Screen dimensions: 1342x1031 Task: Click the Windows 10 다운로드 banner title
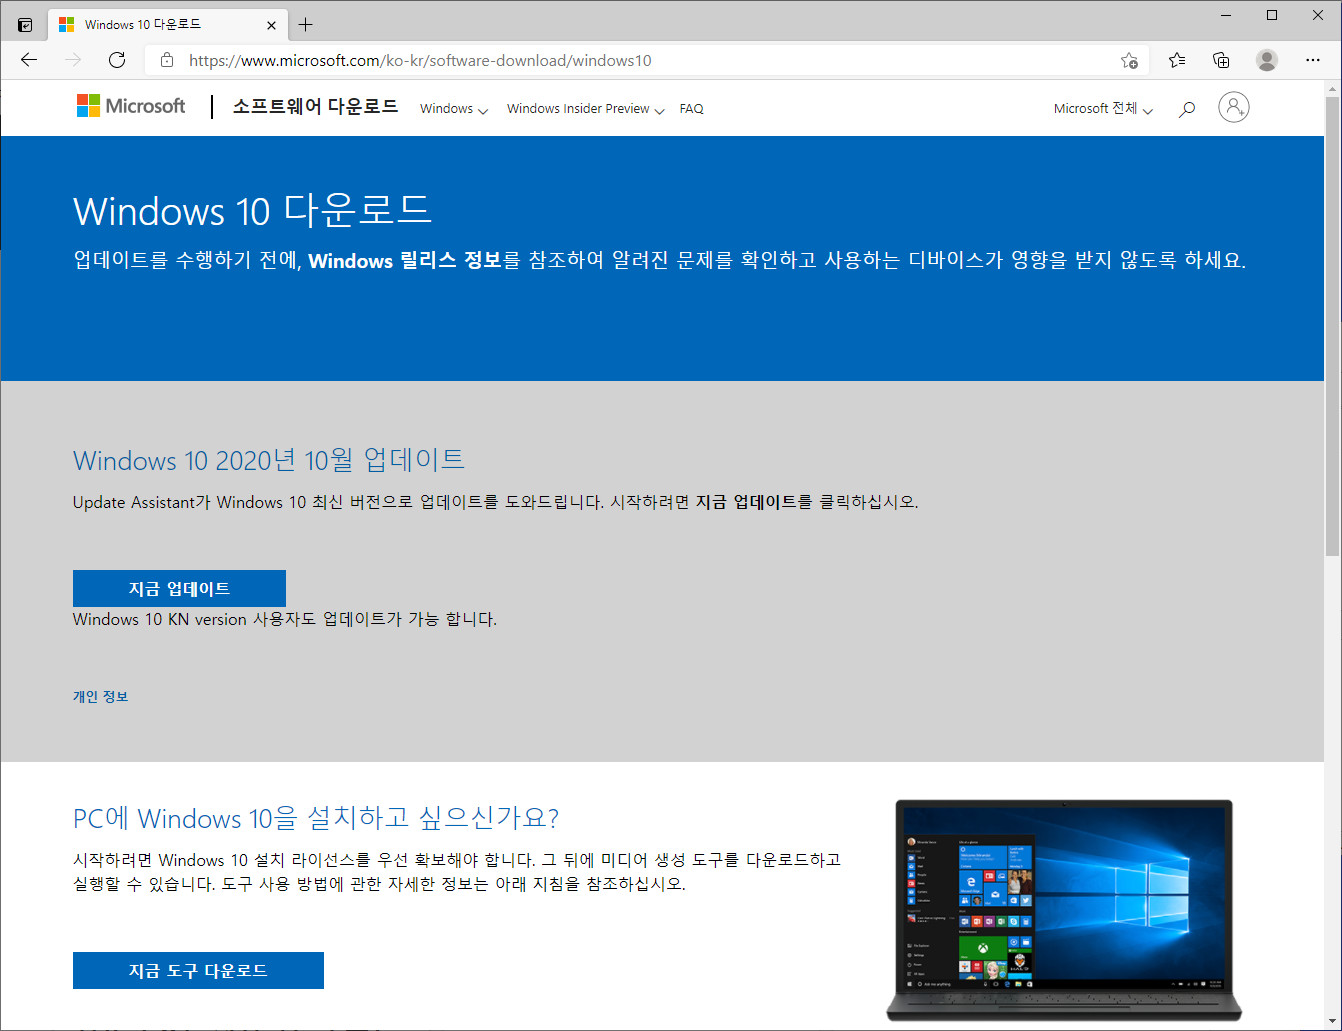(252, 211)
